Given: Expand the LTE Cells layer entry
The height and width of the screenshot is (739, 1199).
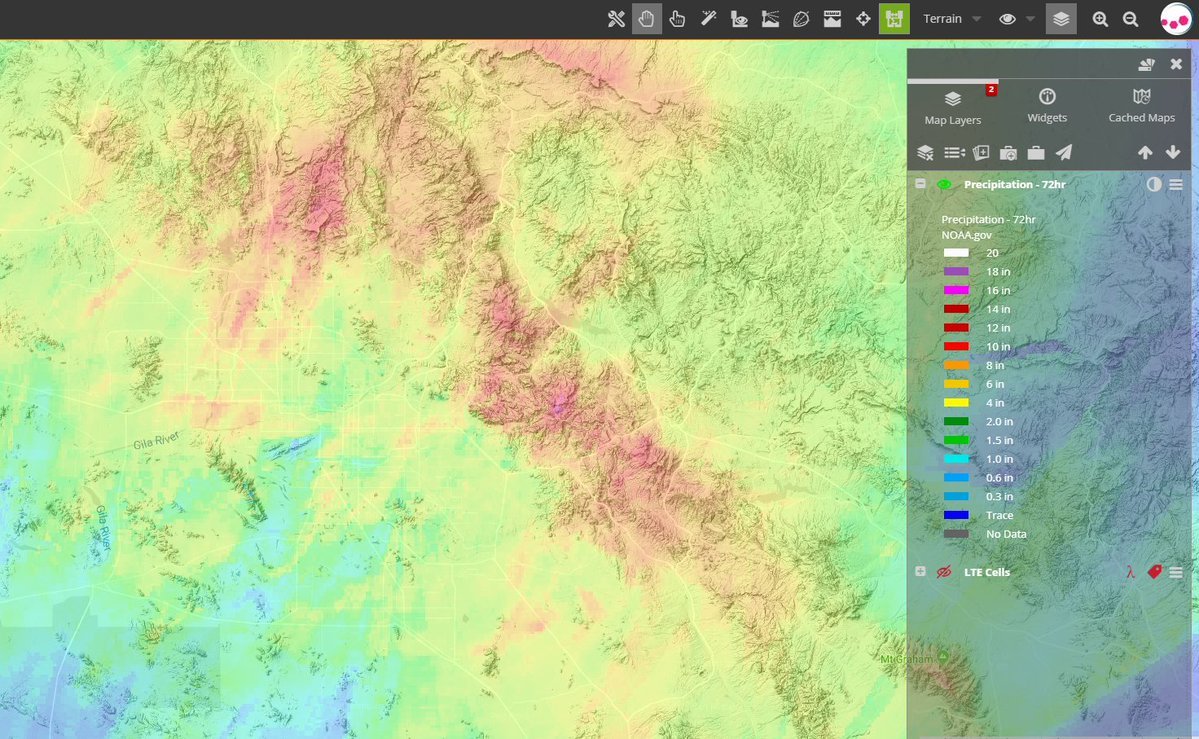Looking at the screenshot, I should [920, 572].
